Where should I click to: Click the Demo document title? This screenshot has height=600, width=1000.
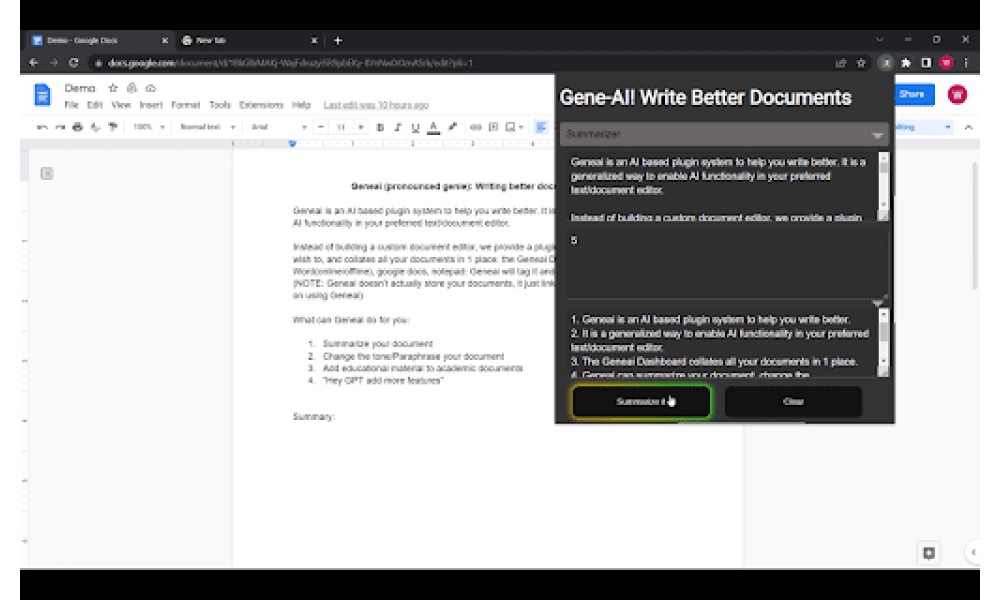click(80, 88)
